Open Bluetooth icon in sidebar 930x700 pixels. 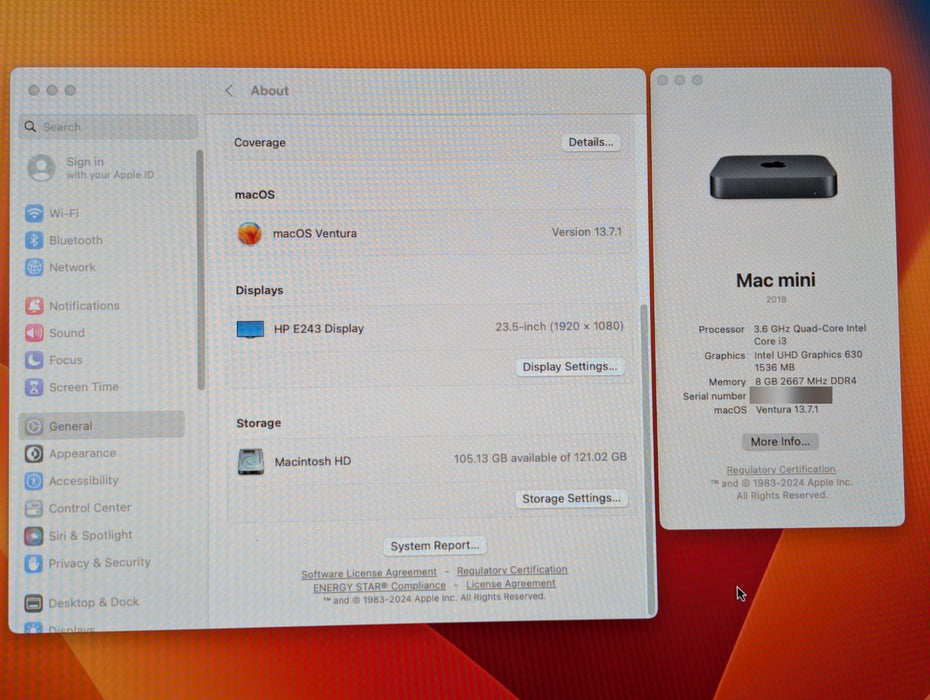pos(34,240)
